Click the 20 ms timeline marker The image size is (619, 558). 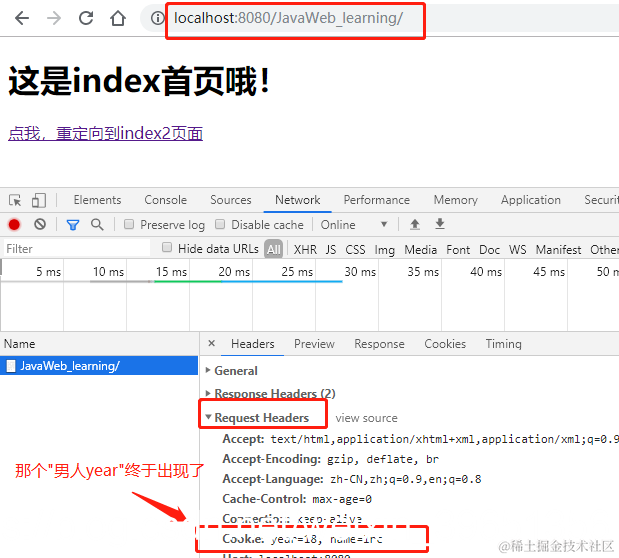point(234,272)
